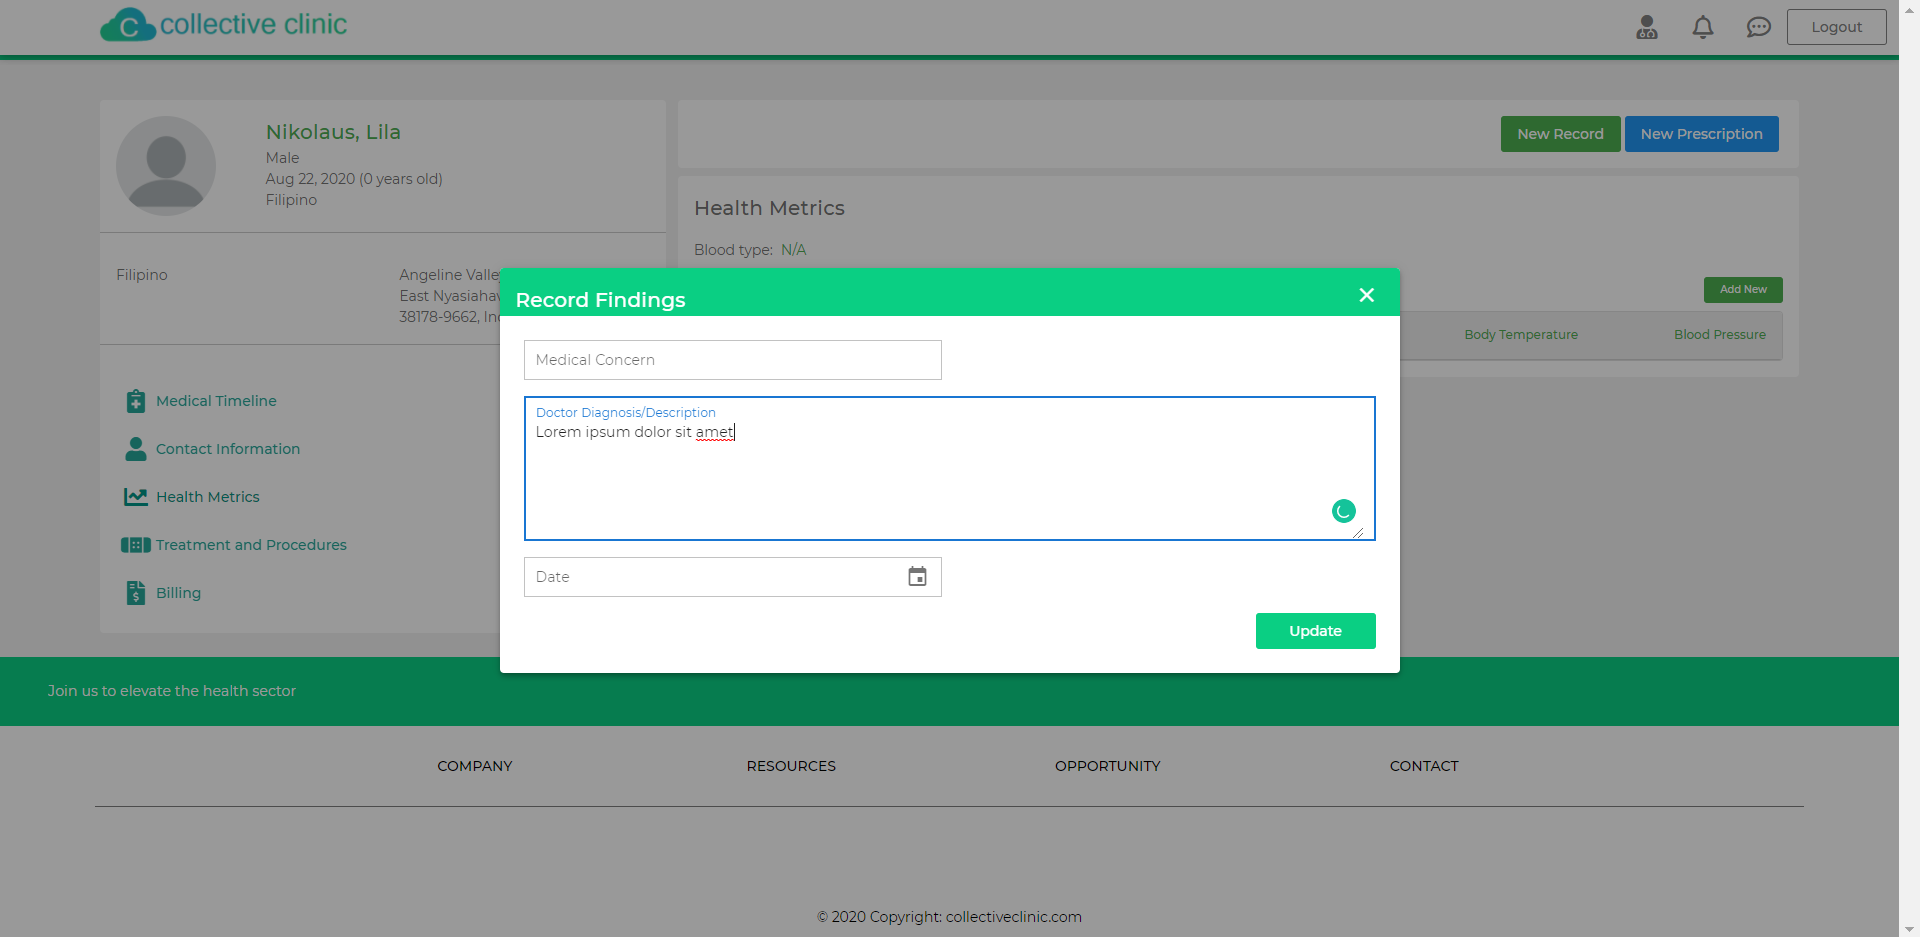This screenshot has width=1920, height=937.
Task: Click the page scrollbar down arrow
Action: [1910, 929]
